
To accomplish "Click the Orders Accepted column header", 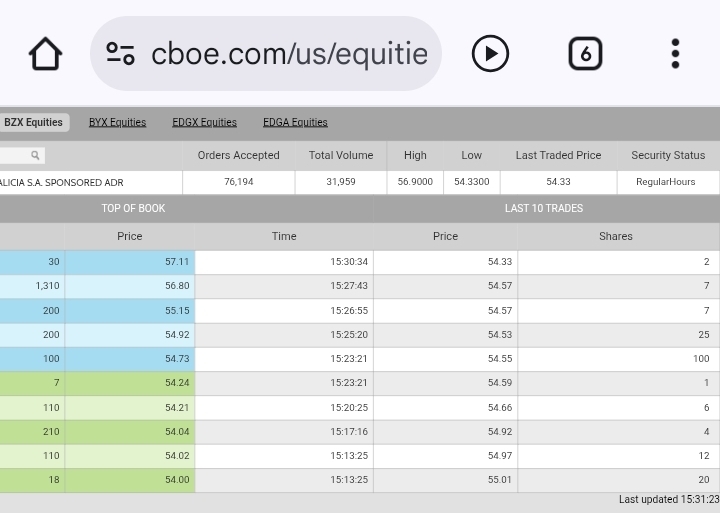I will [x=238, y=155].
